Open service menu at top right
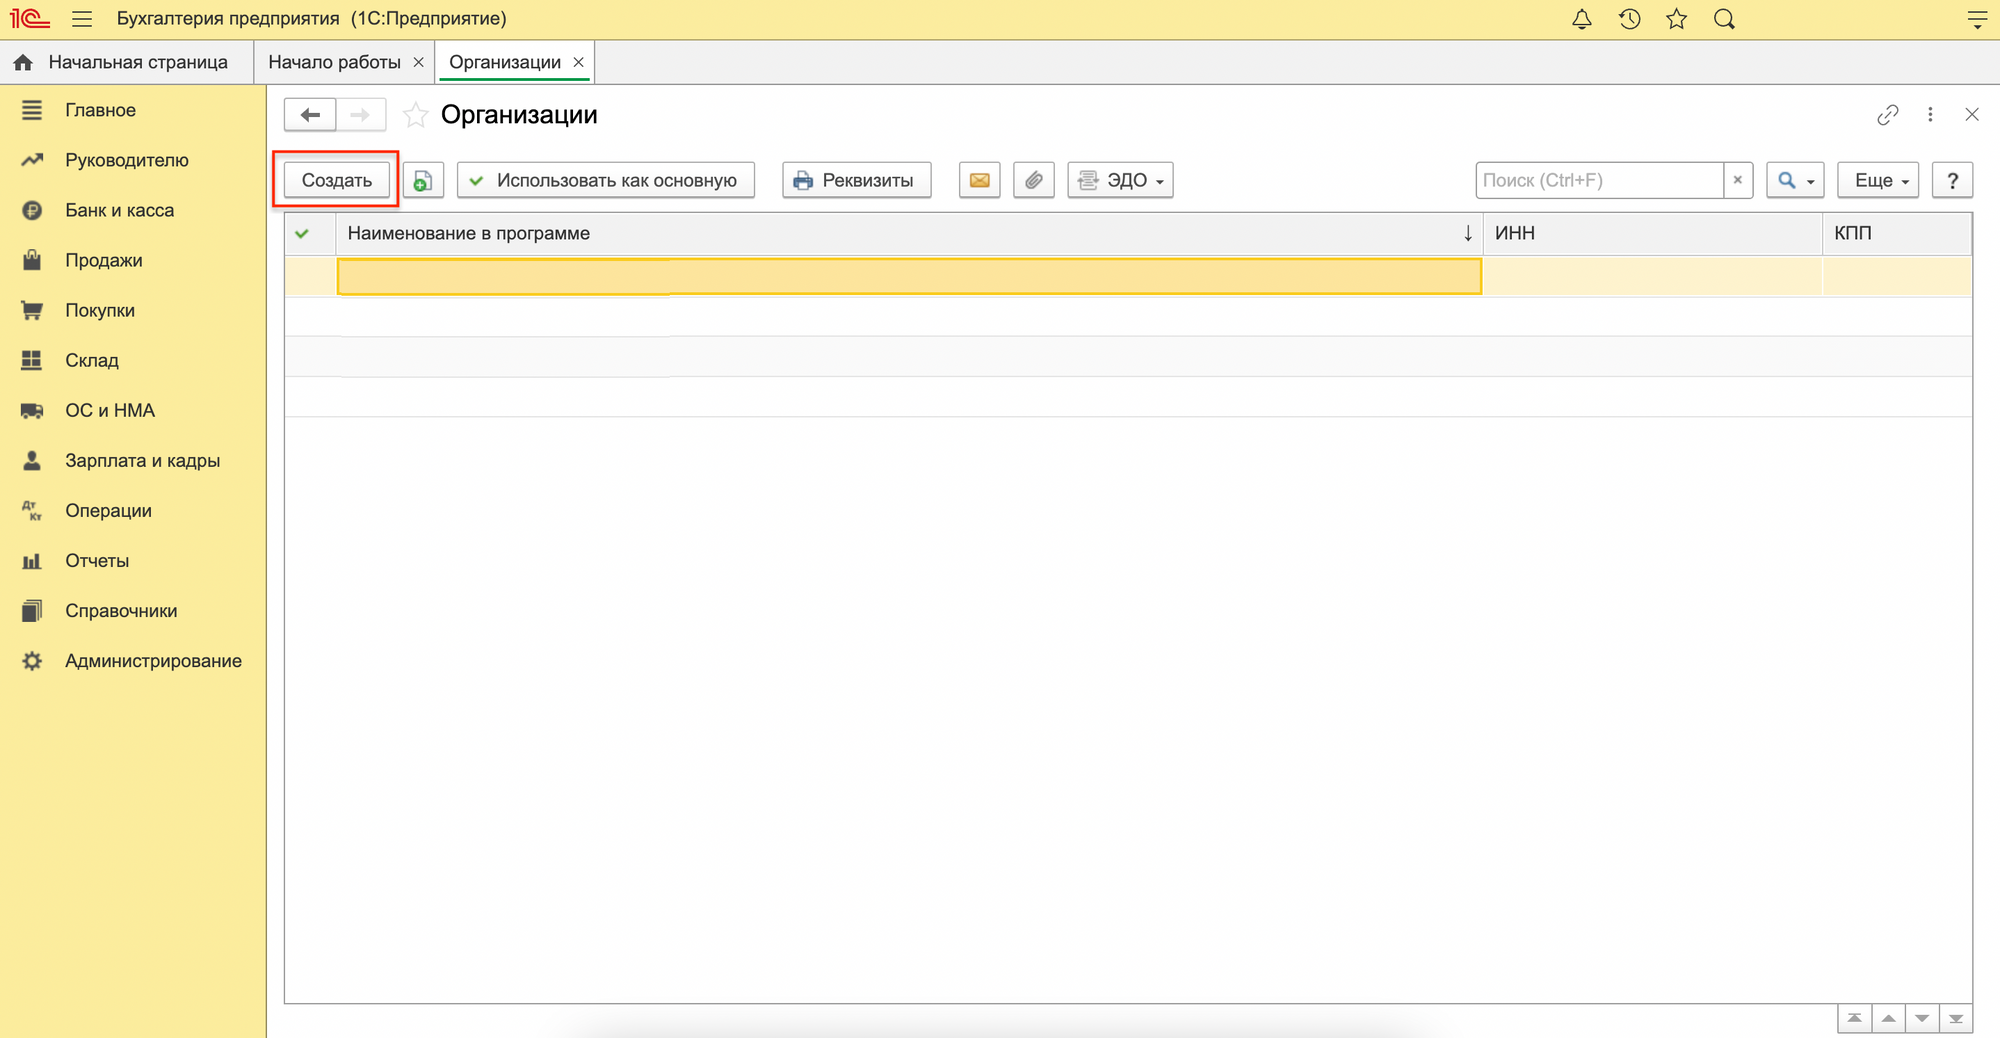This screenshot has height=1038, width=2000. click(1977, 19)
